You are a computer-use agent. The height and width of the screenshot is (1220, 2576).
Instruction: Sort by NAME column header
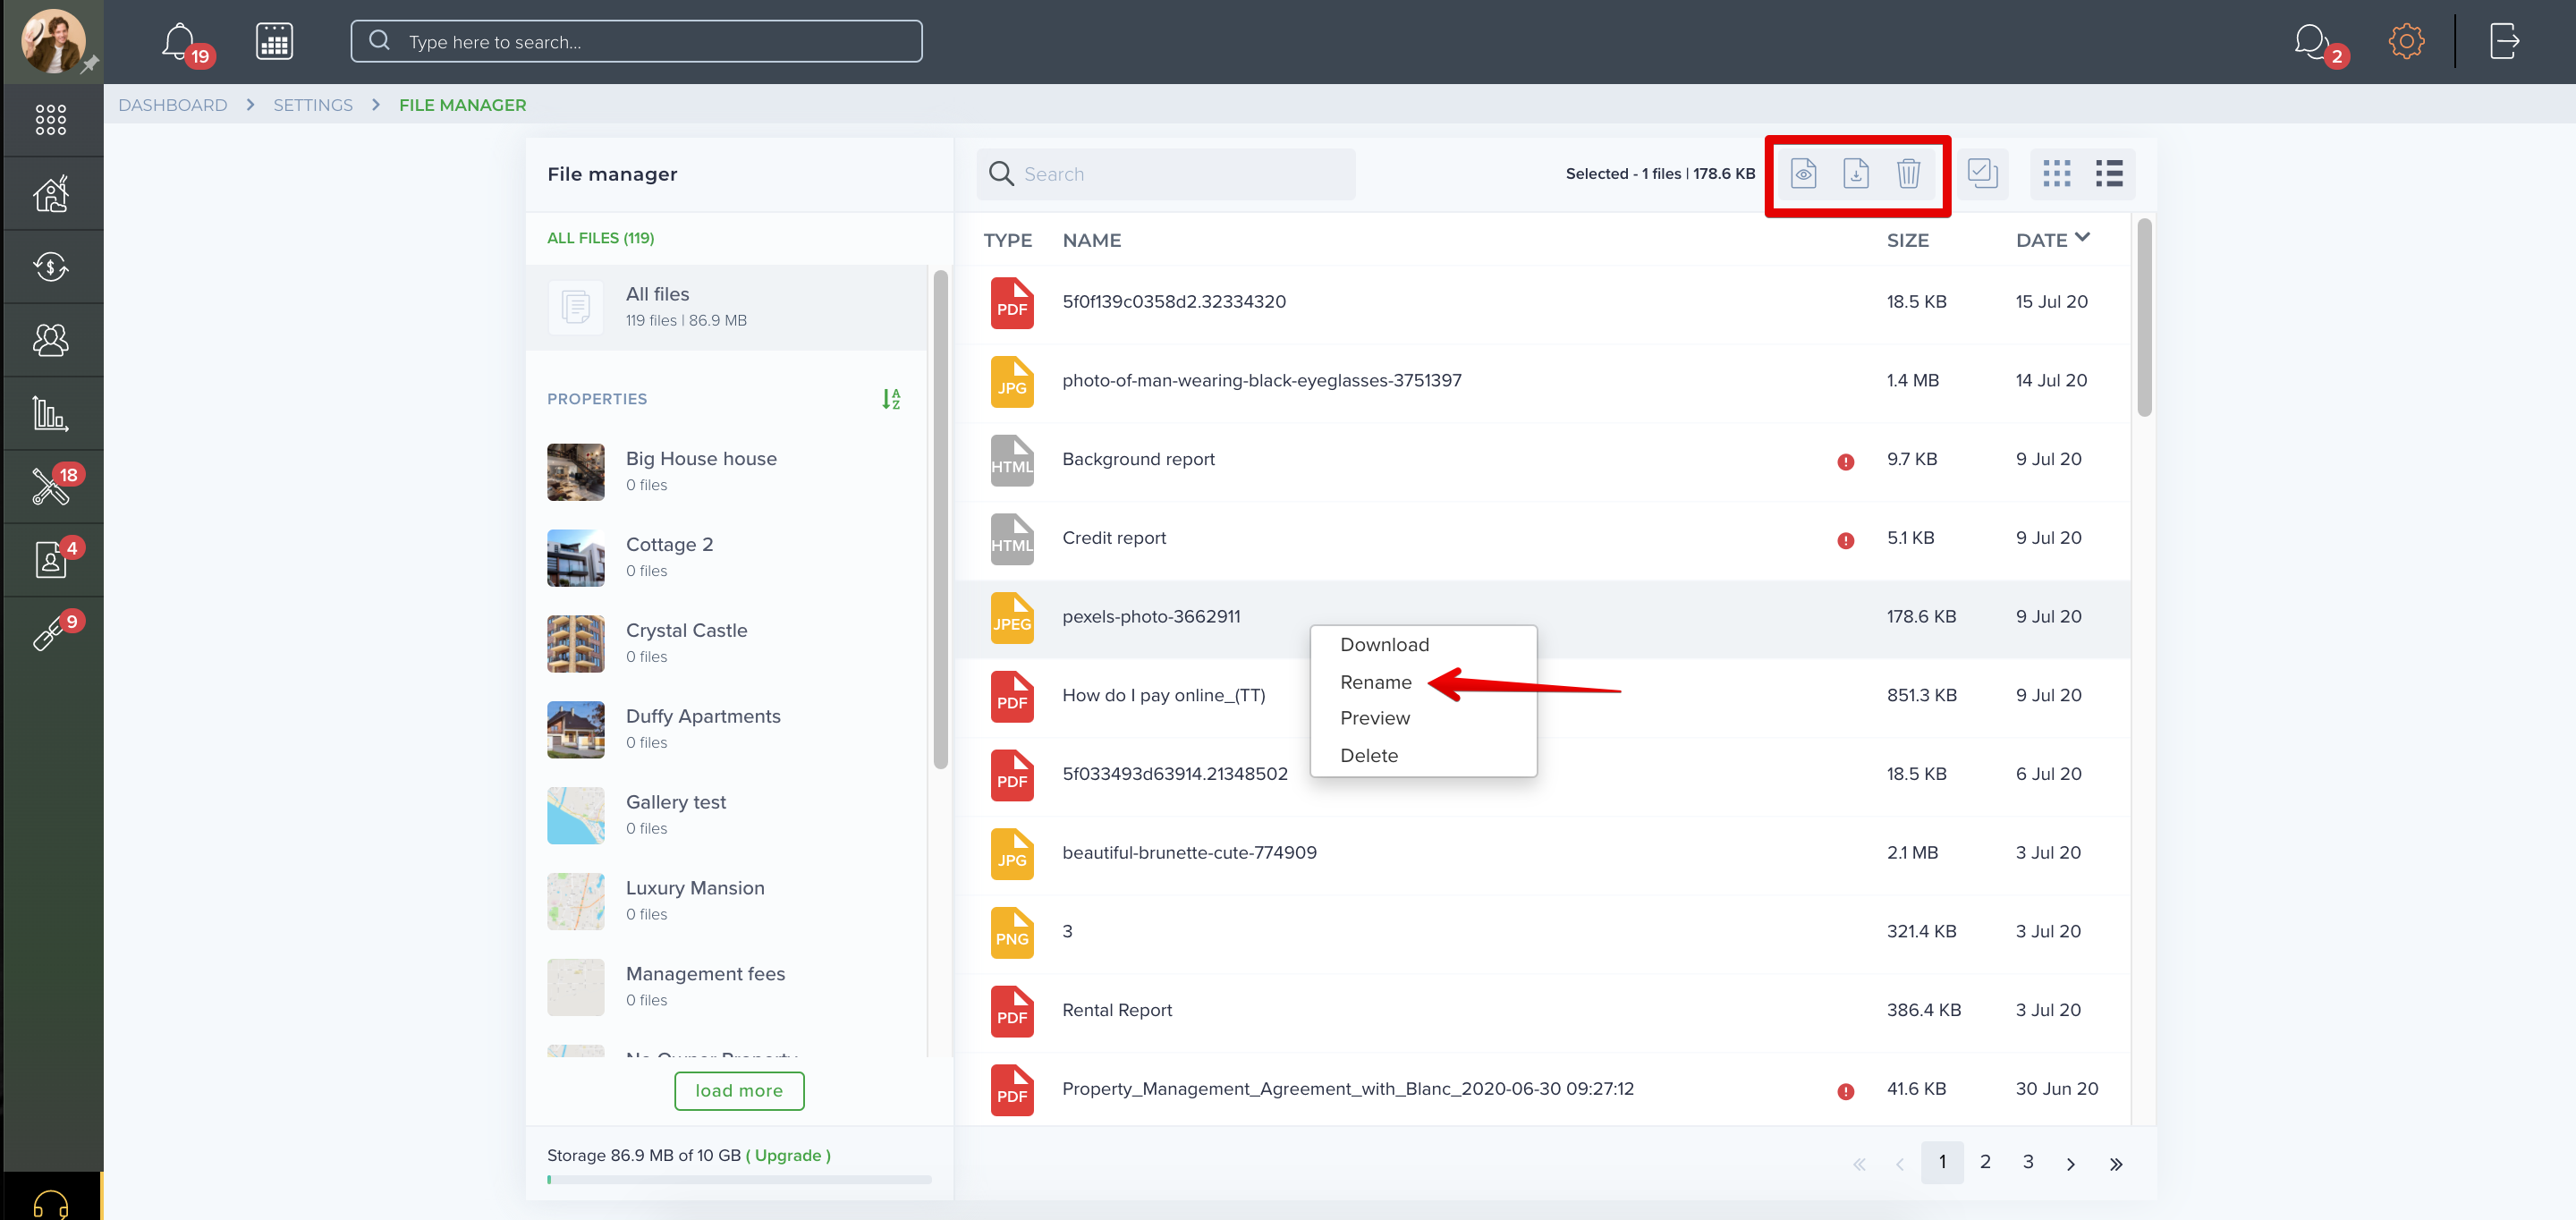pyautogui.click(x=1091, y=240)
